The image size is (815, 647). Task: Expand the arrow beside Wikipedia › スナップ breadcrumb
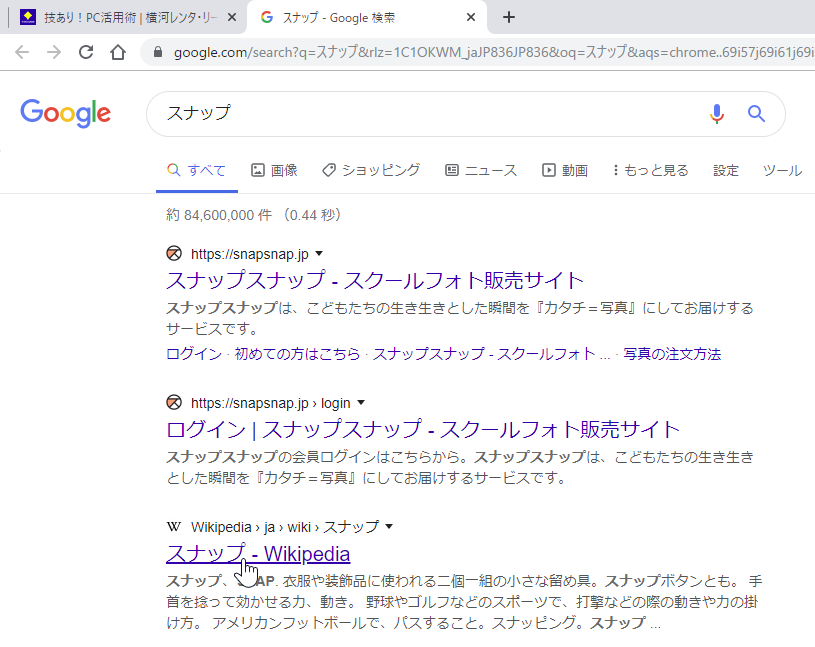(389, 527)
